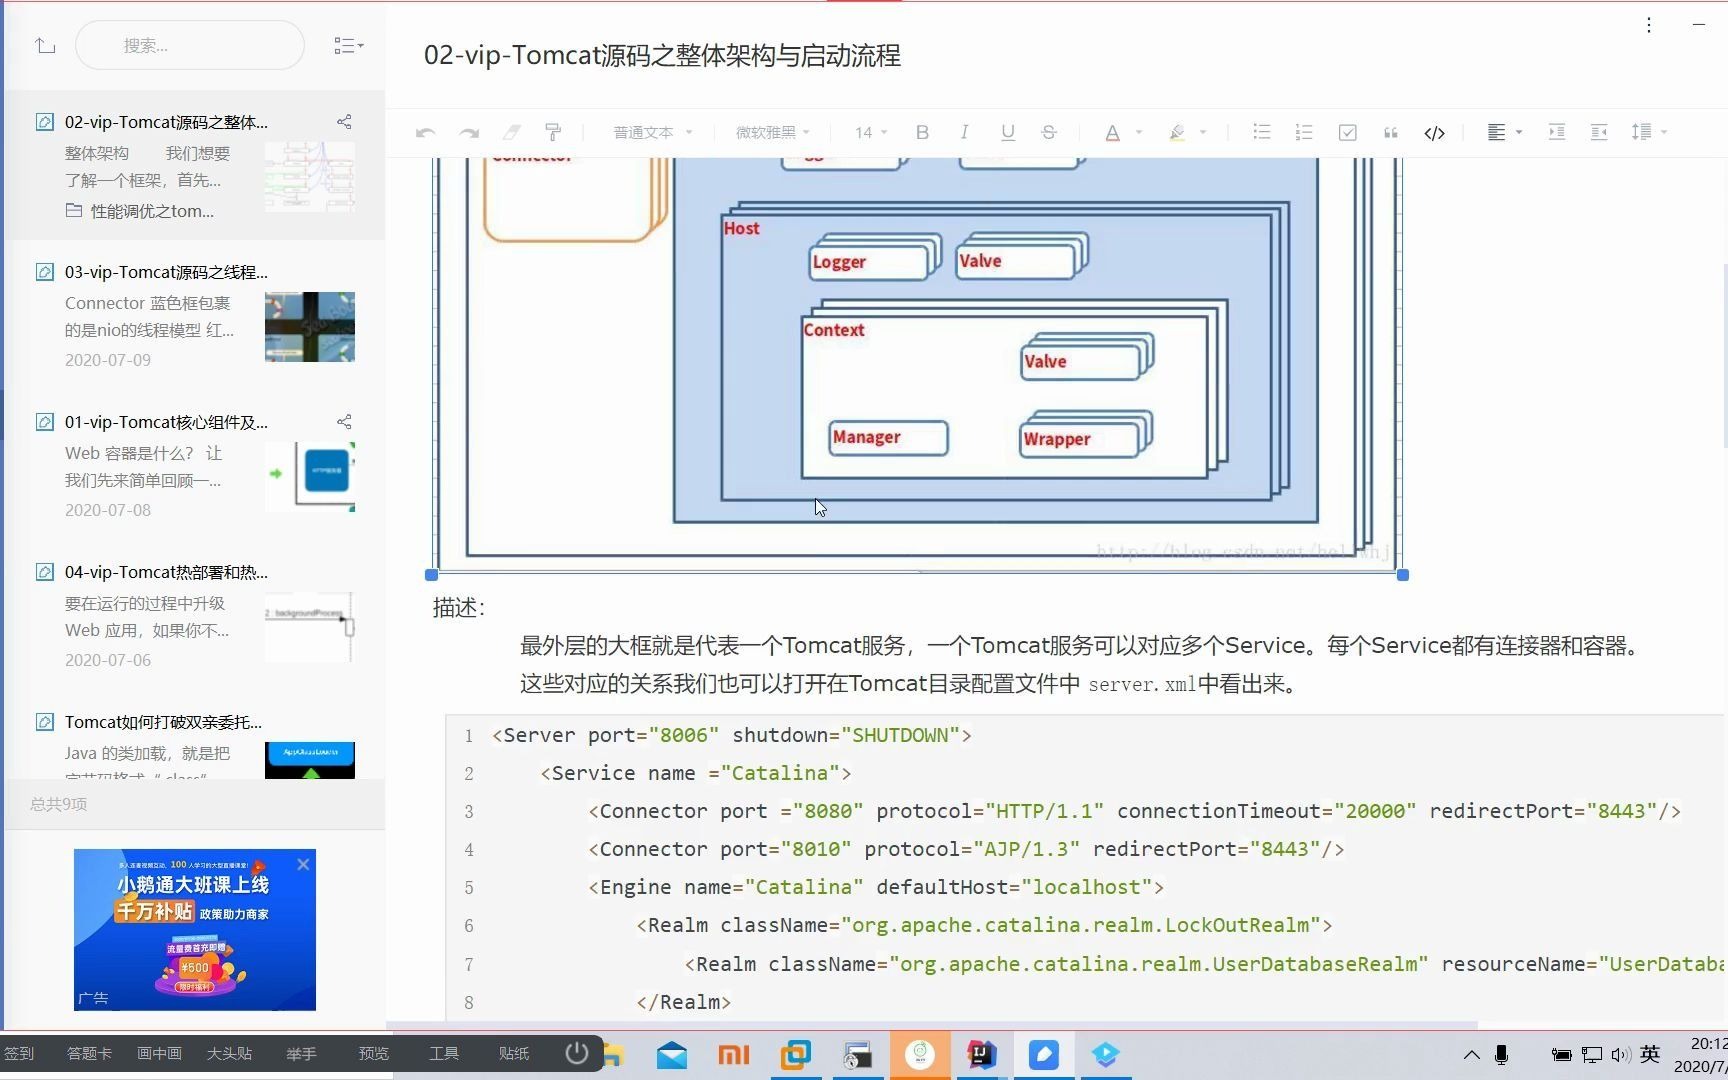
Task: Open font size dropdown 14
Action: click(x=871, y=132)
